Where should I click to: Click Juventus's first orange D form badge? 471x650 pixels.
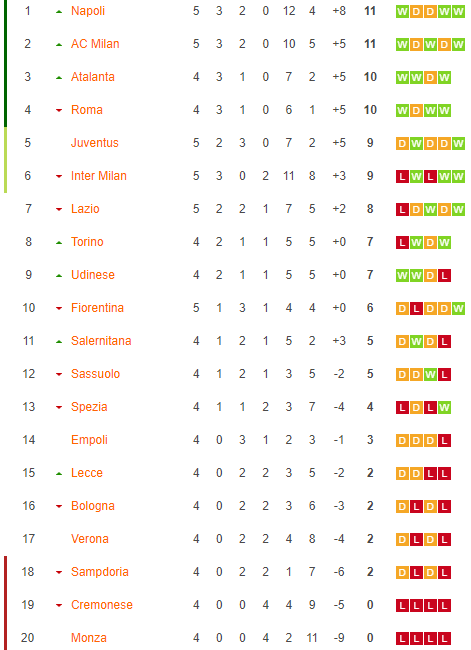pos(402,143)
